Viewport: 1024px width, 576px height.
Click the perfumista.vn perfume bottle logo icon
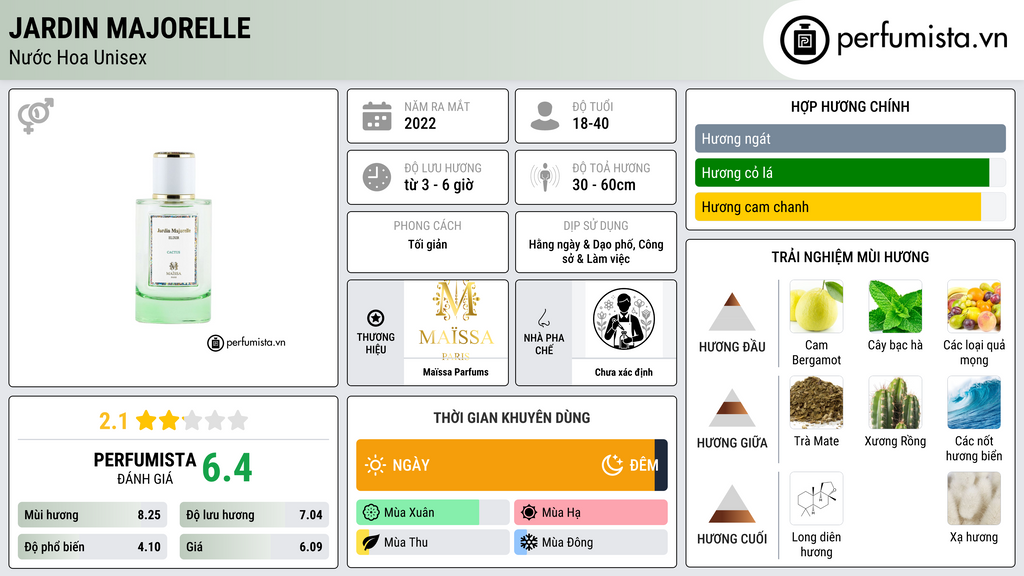point(804,40)
